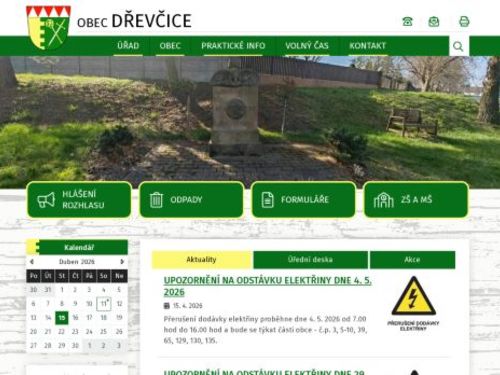Click the school building icon for ZŠ a MŠ

[383, 200]
